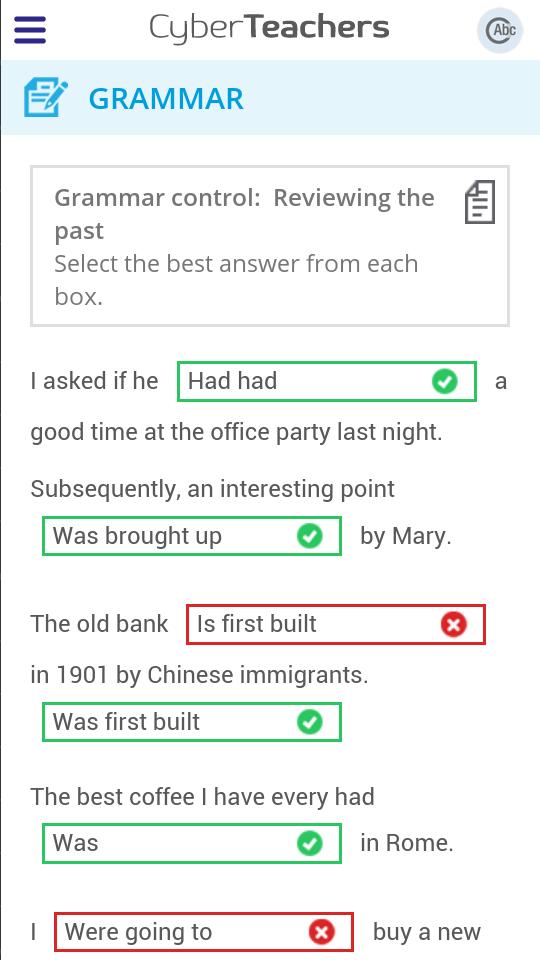Click the Grammar notepad icon

coord(46,97)
